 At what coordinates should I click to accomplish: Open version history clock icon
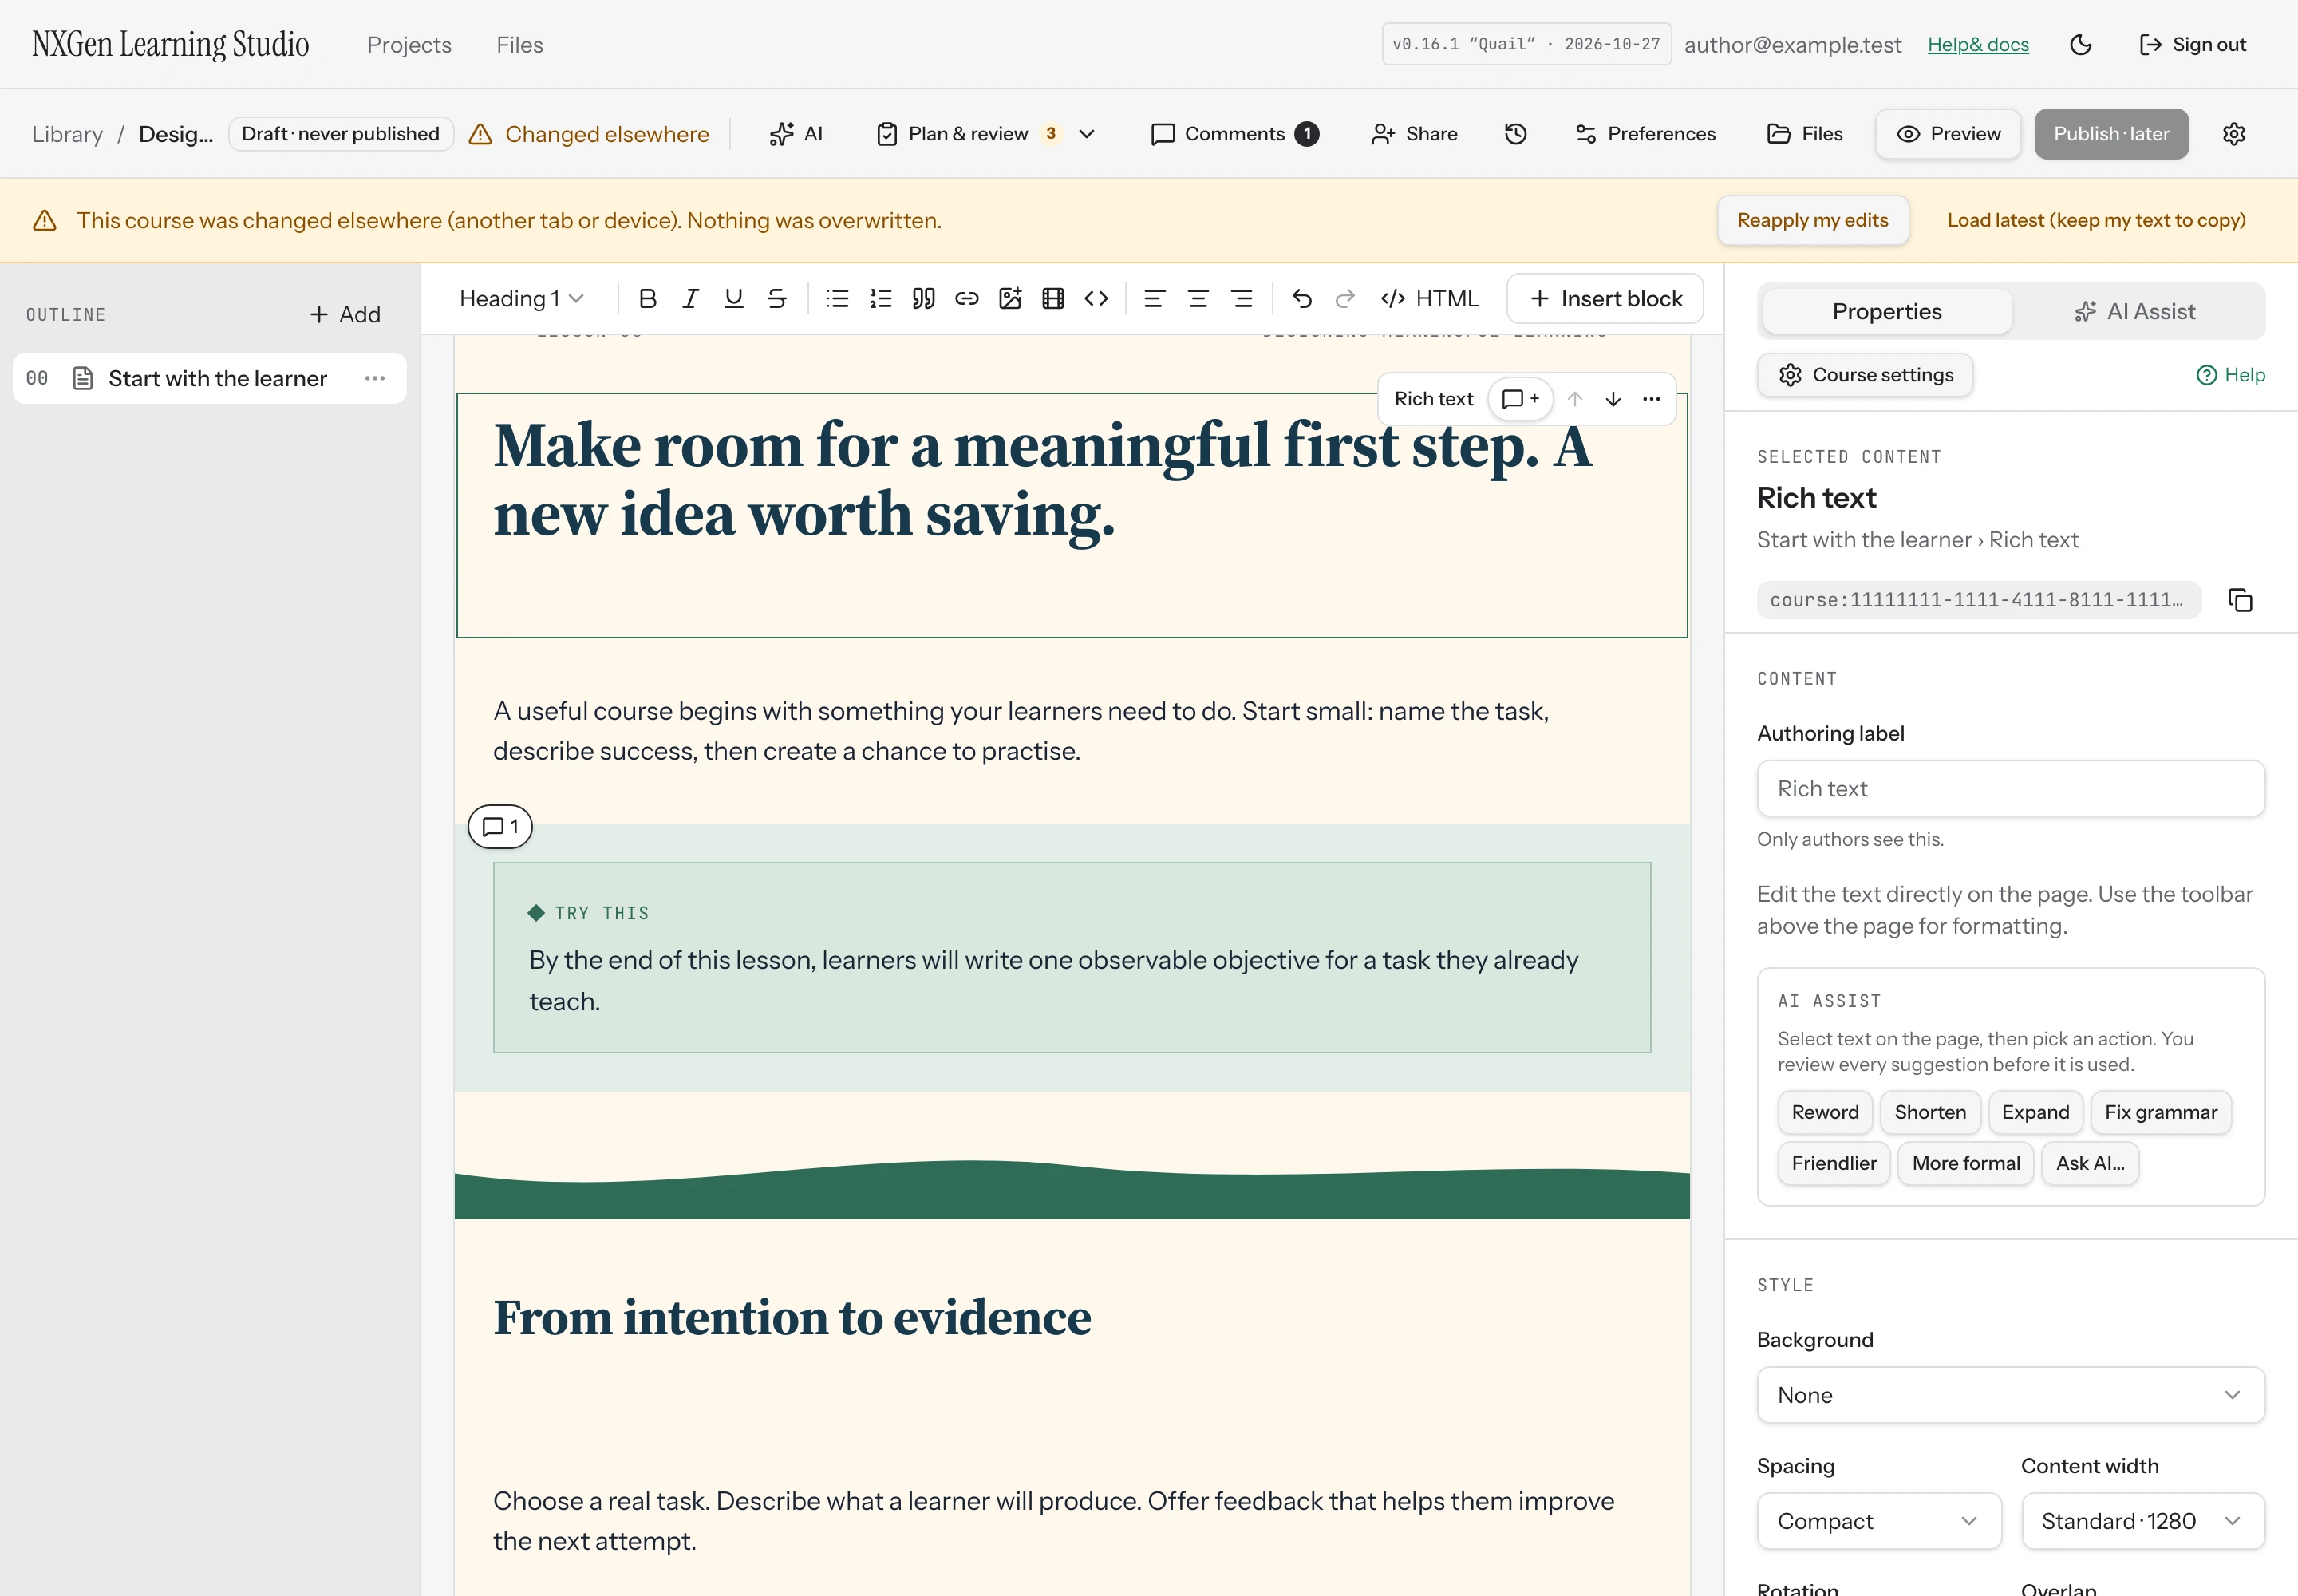pyautogui.click(x=1515, y=134)
